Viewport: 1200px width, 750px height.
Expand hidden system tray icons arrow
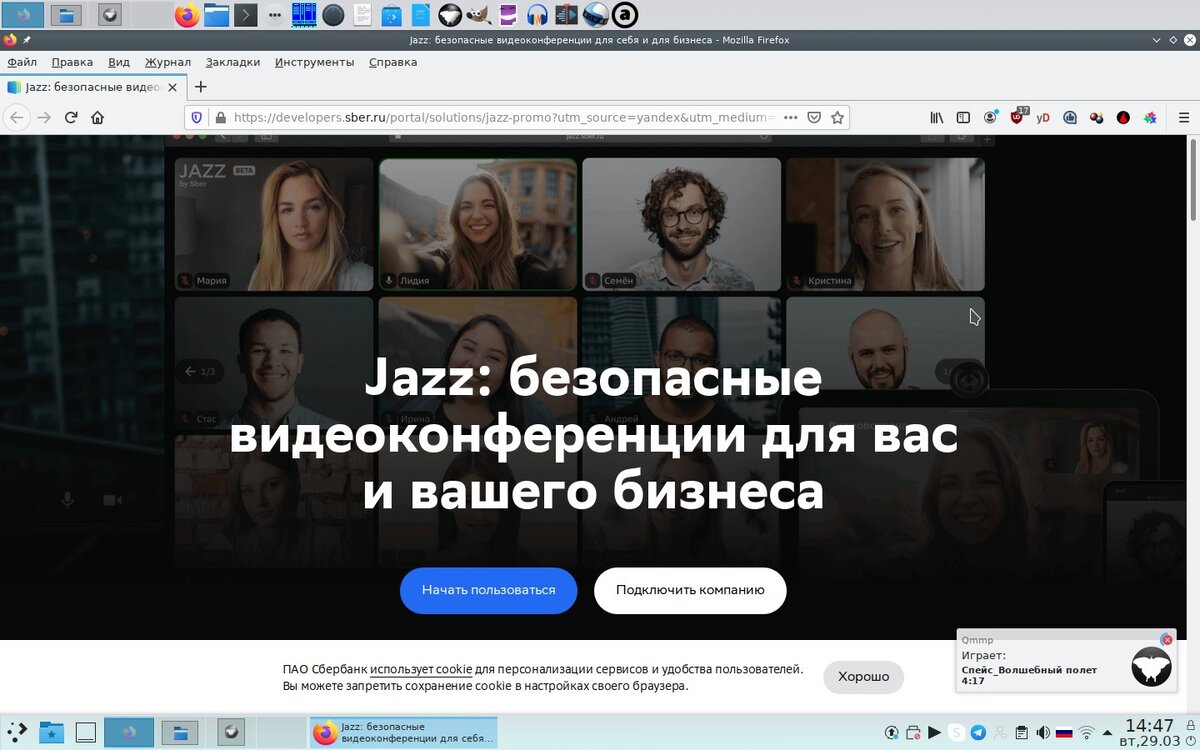pos(1106,732)
